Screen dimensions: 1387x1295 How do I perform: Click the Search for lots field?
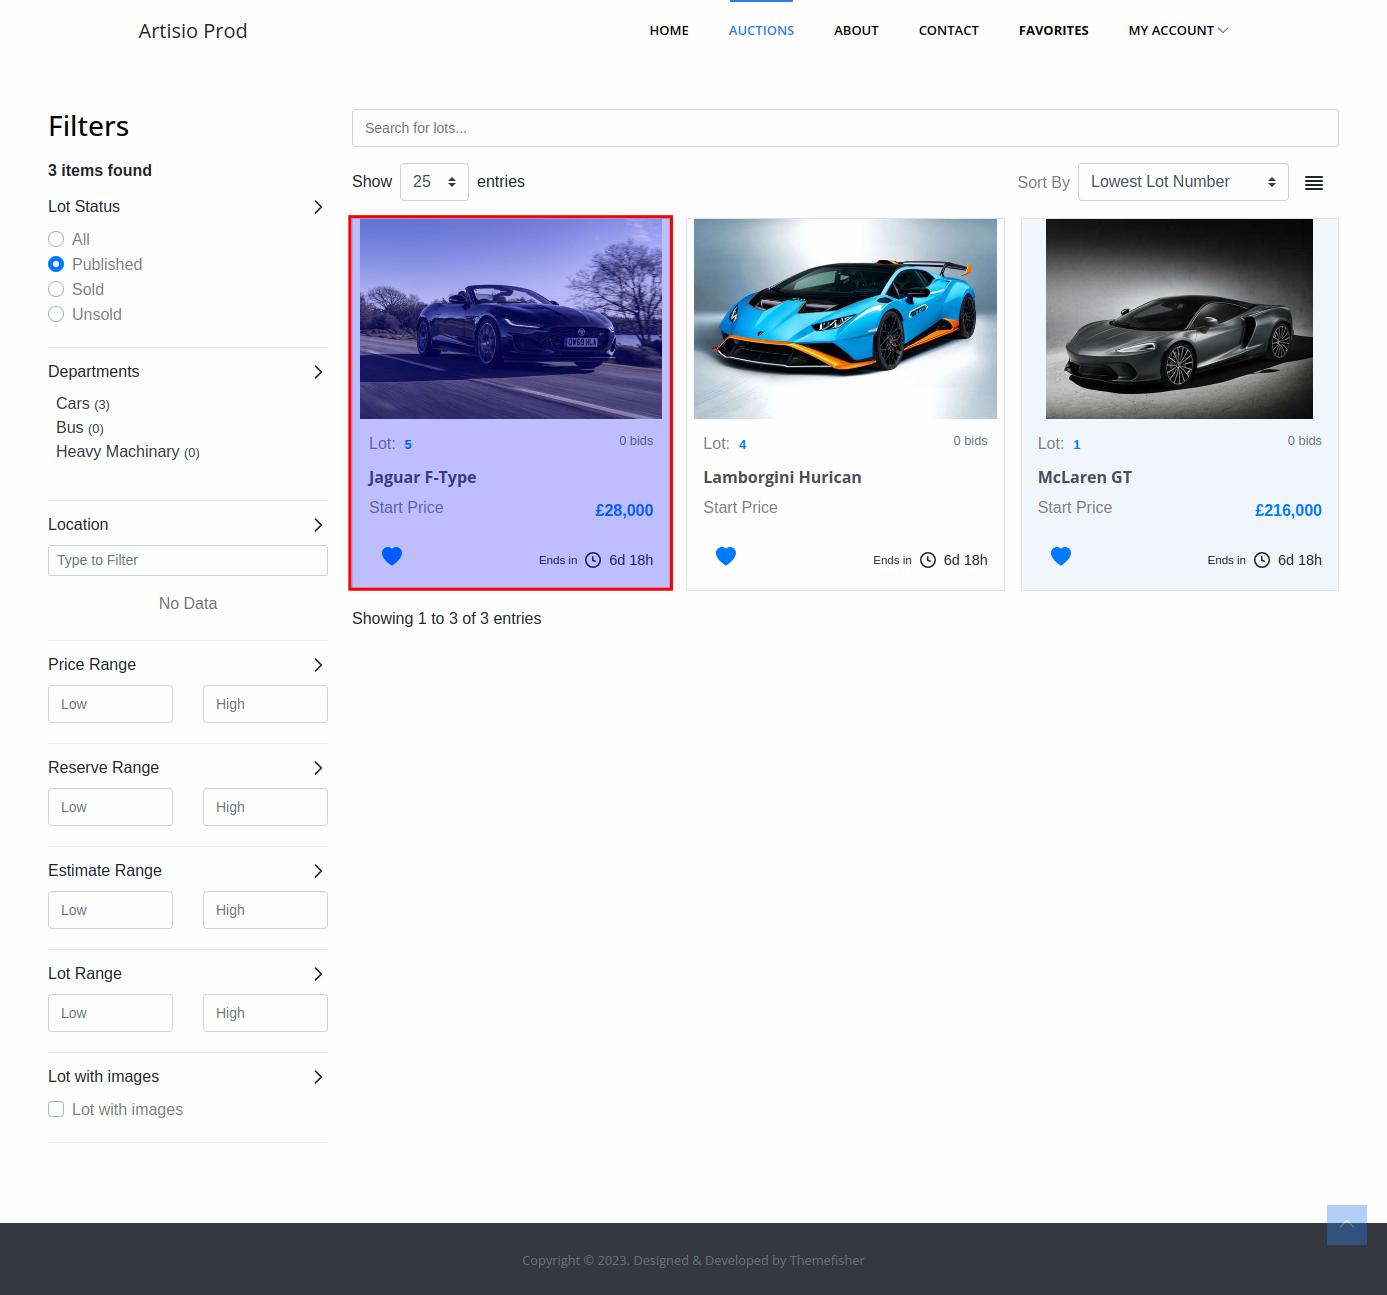point(845,128)
